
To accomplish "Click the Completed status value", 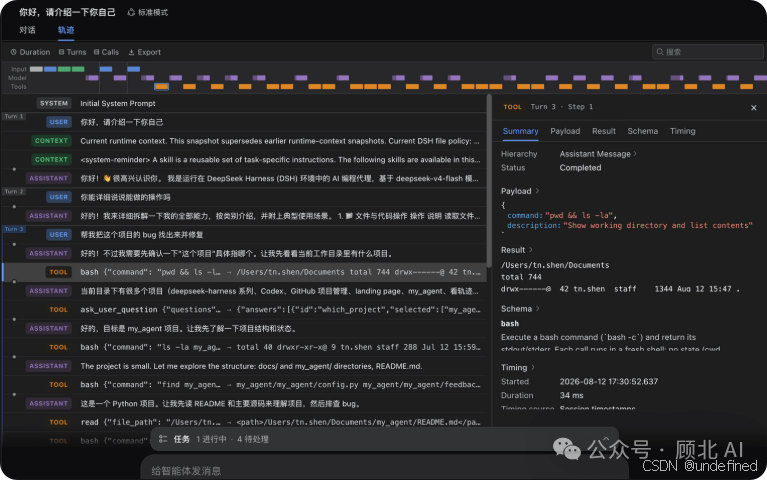I will (580, 167).
